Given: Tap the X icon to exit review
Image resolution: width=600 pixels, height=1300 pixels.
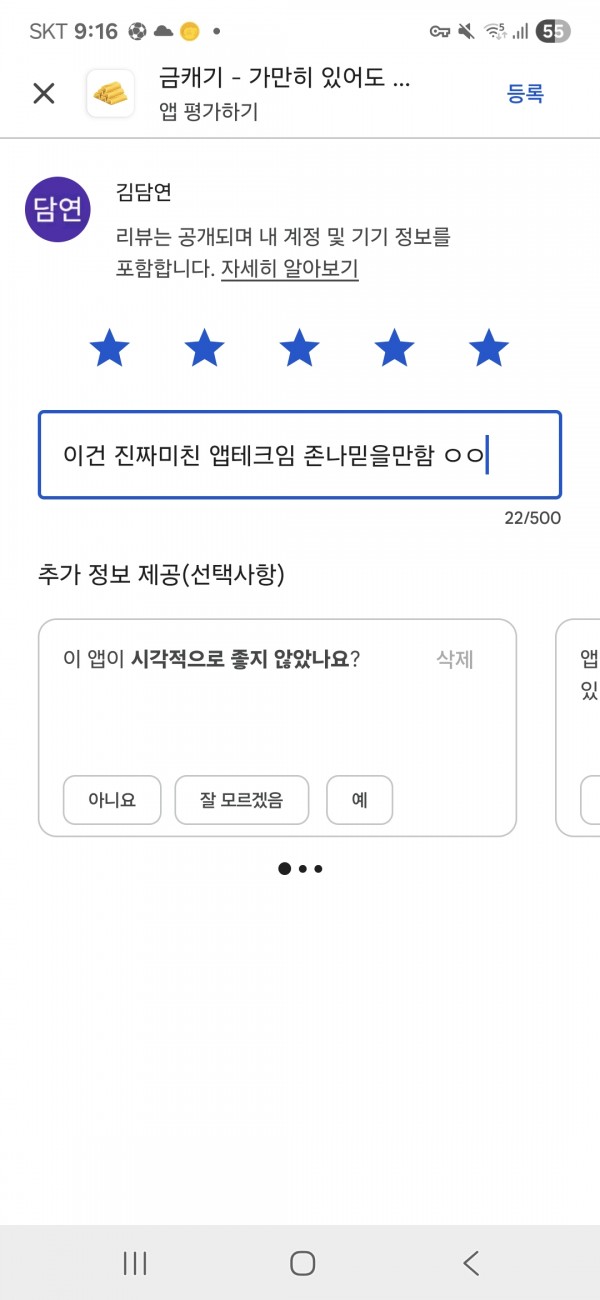Looking at the screenshot, I should click(43, 94).
